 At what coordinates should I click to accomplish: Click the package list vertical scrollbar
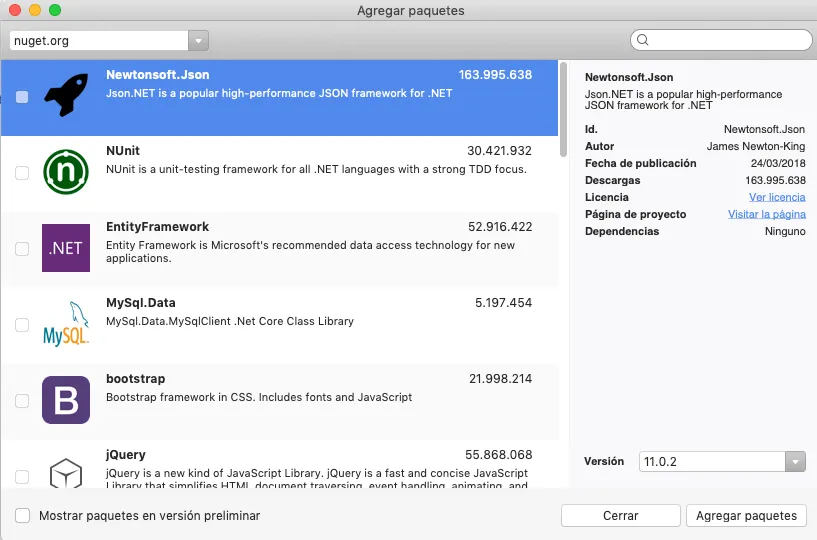click(x=563, y=110)
